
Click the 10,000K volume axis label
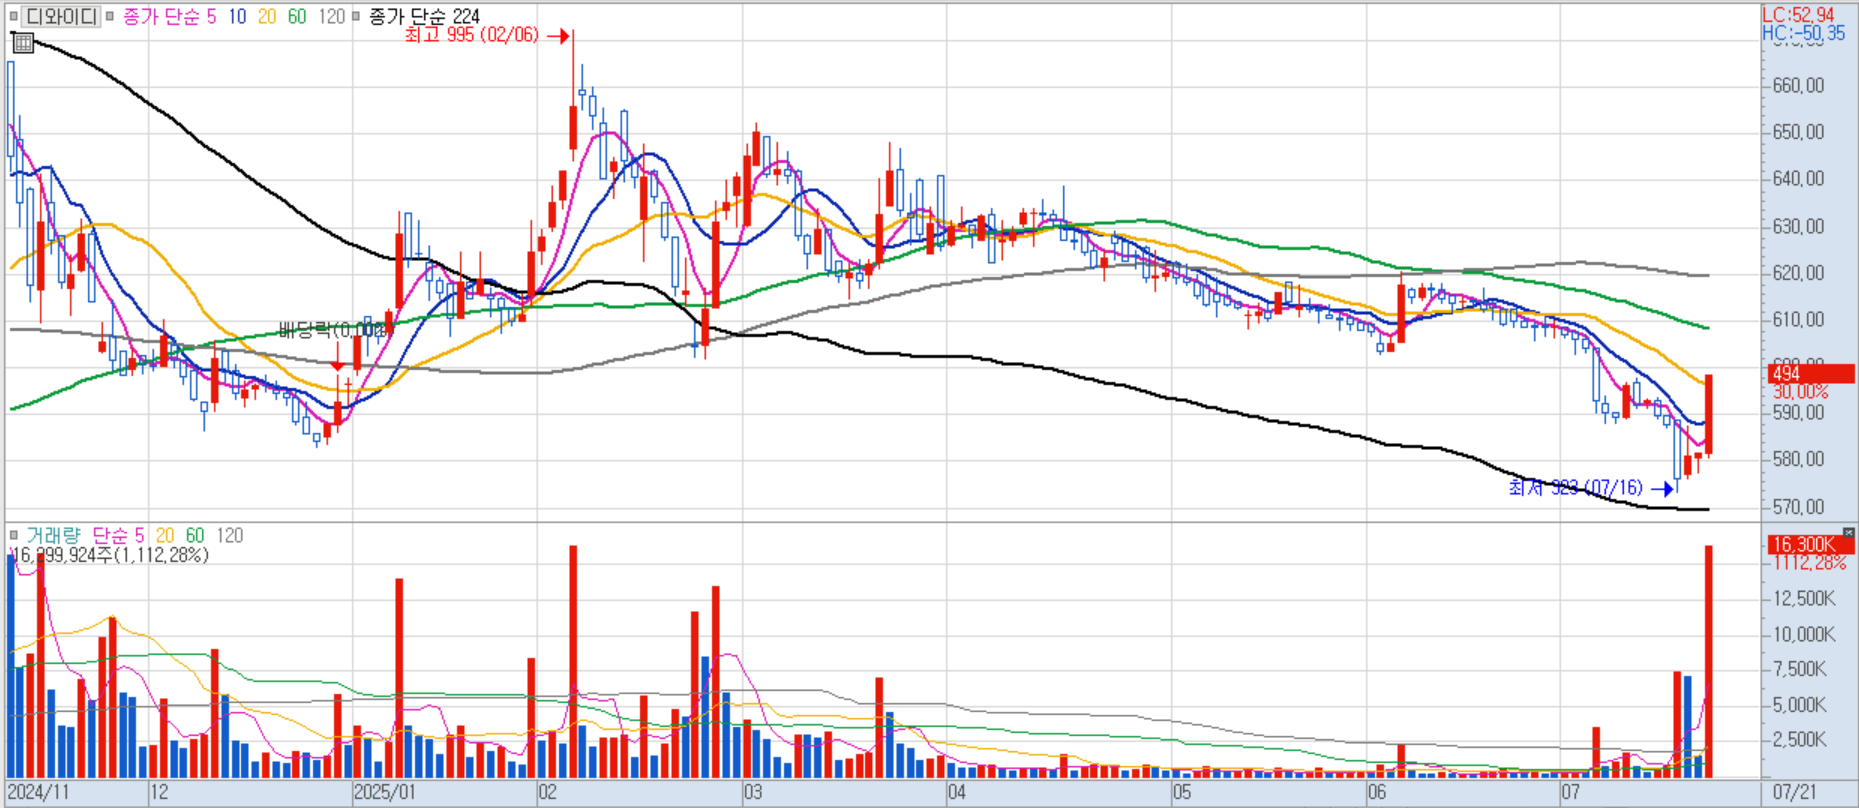click(x=1804, y=634)
